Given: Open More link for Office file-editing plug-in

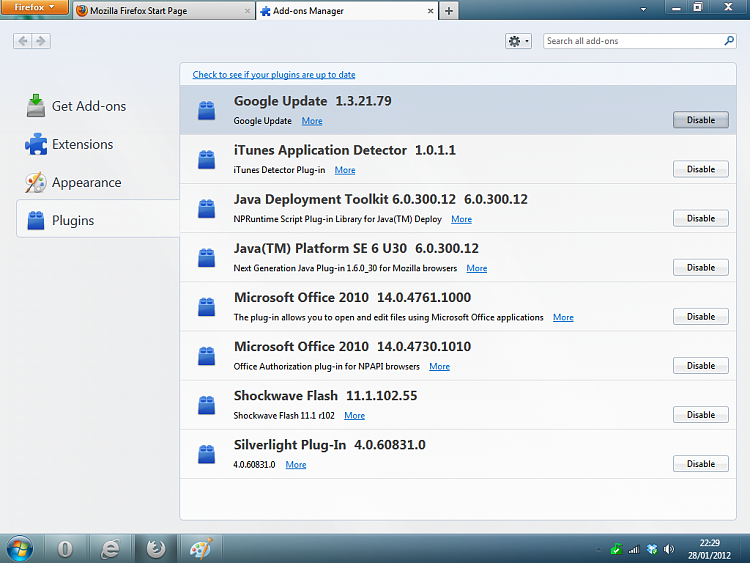Looking at the screenshot, I should (563, 318).
